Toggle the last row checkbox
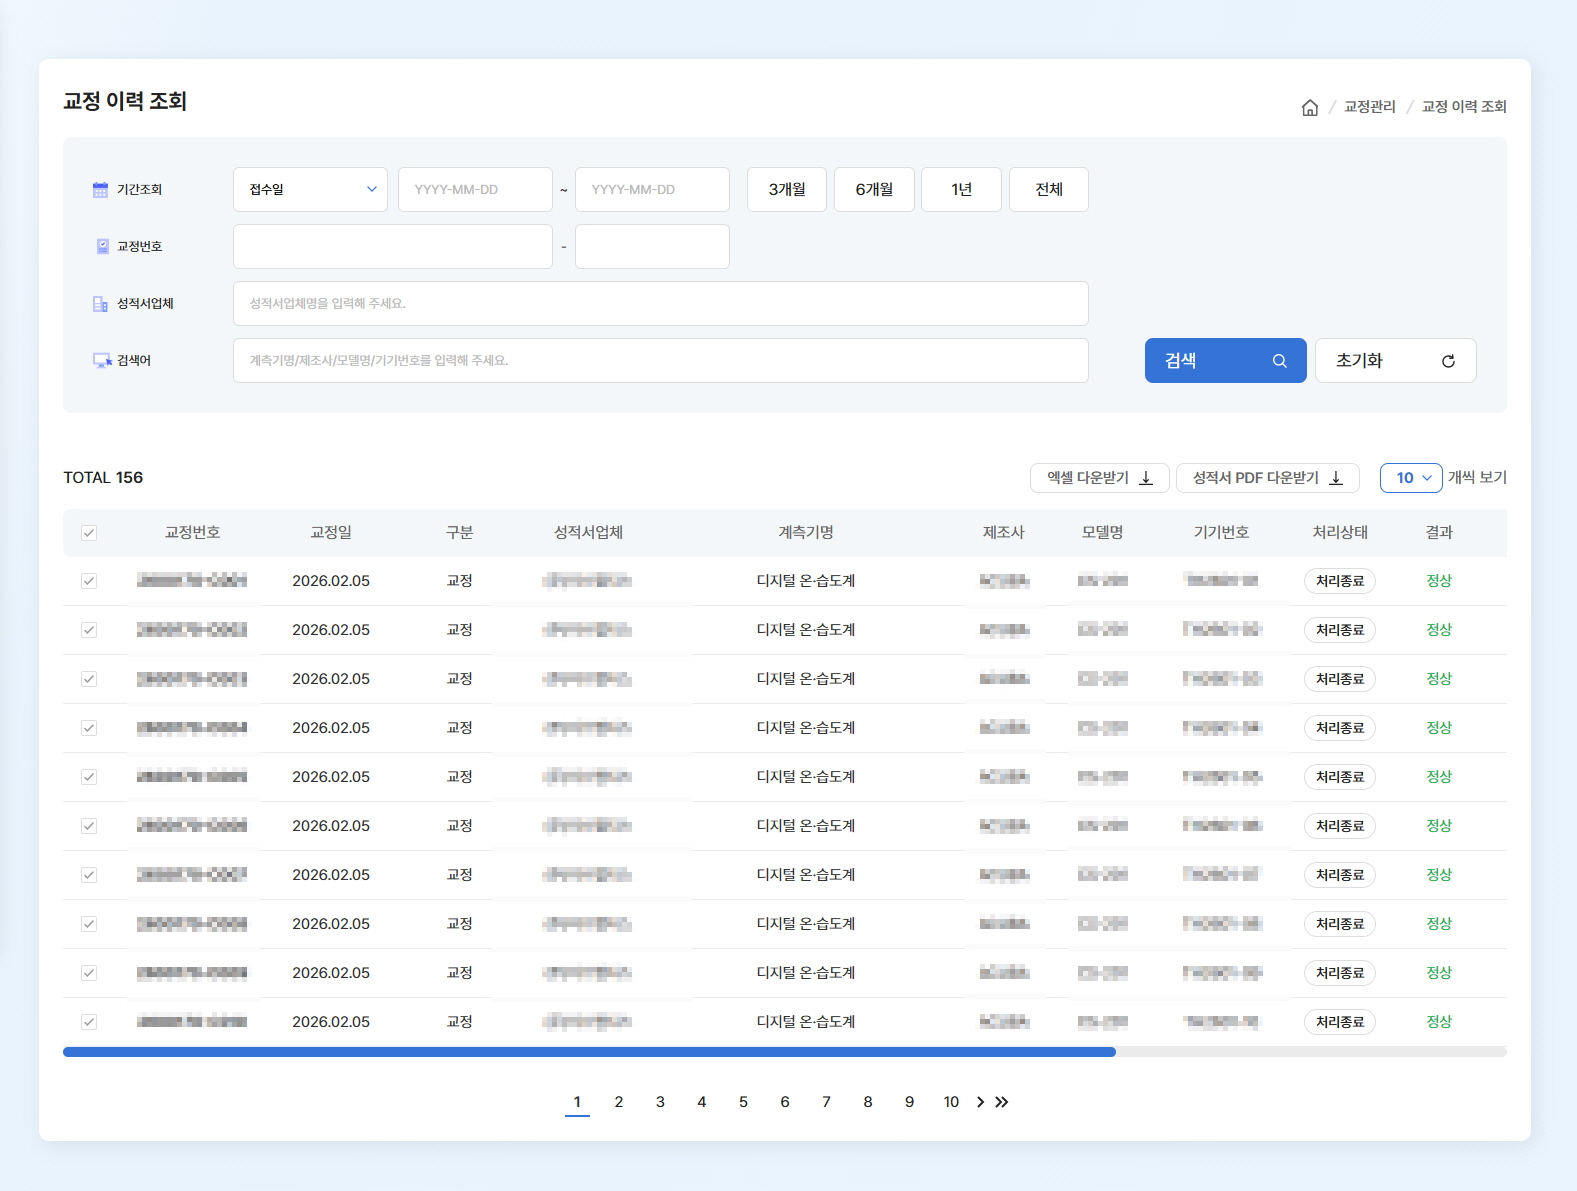 [89, 1022]
